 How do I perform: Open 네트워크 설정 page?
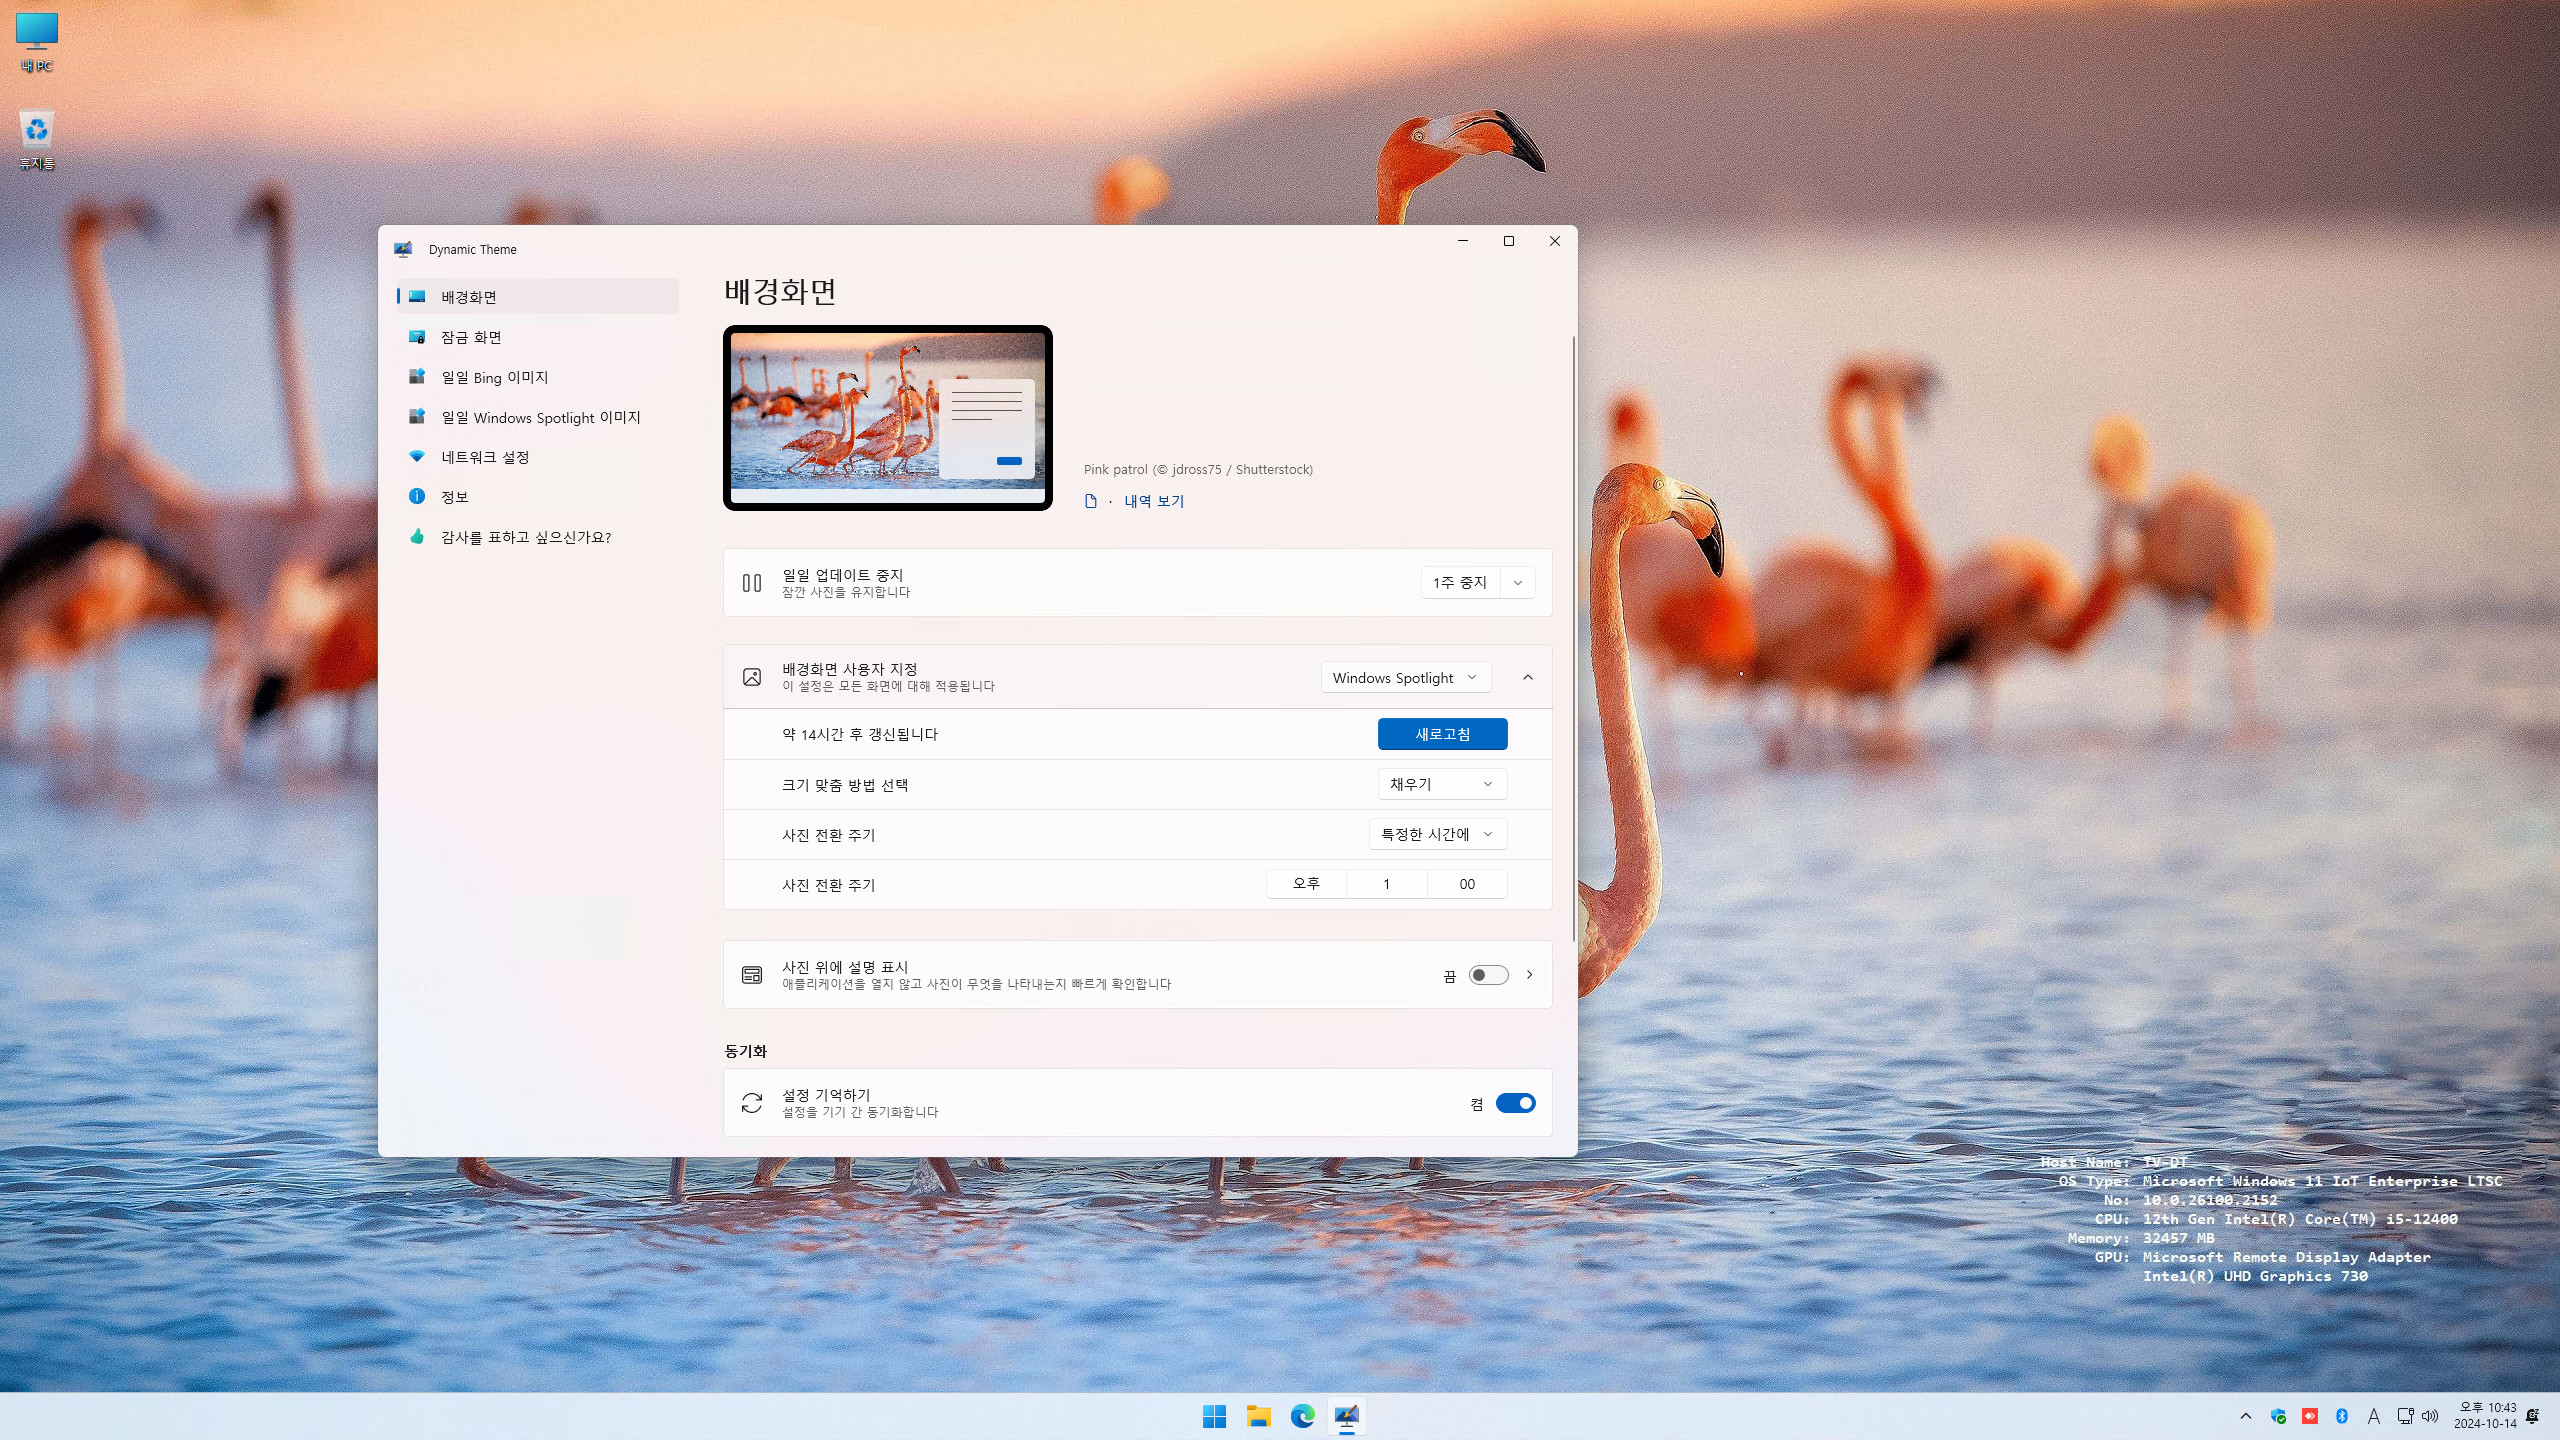click(x=537, y=457)
